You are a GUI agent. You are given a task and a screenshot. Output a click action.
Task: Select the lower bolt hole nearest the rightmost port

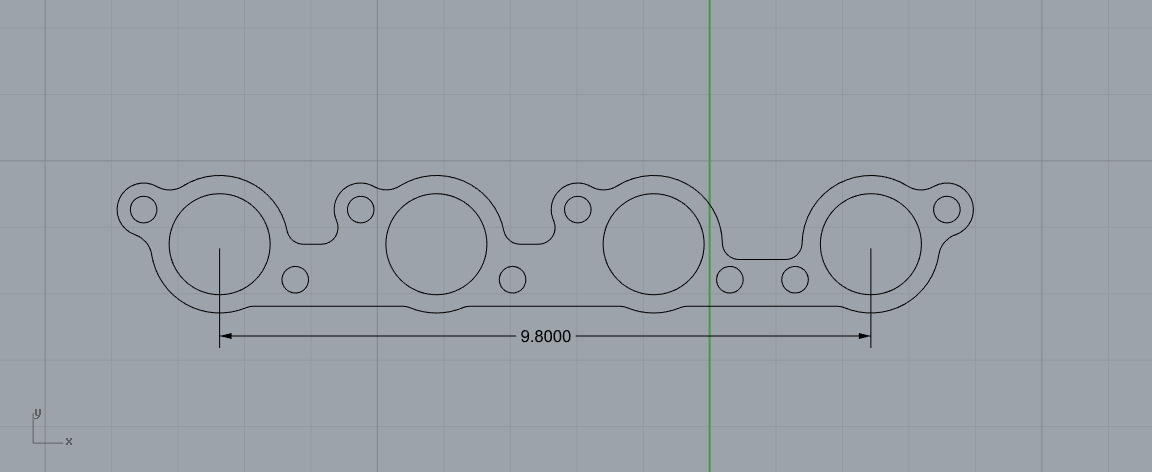pyautogui.click(x=795, y=279)
